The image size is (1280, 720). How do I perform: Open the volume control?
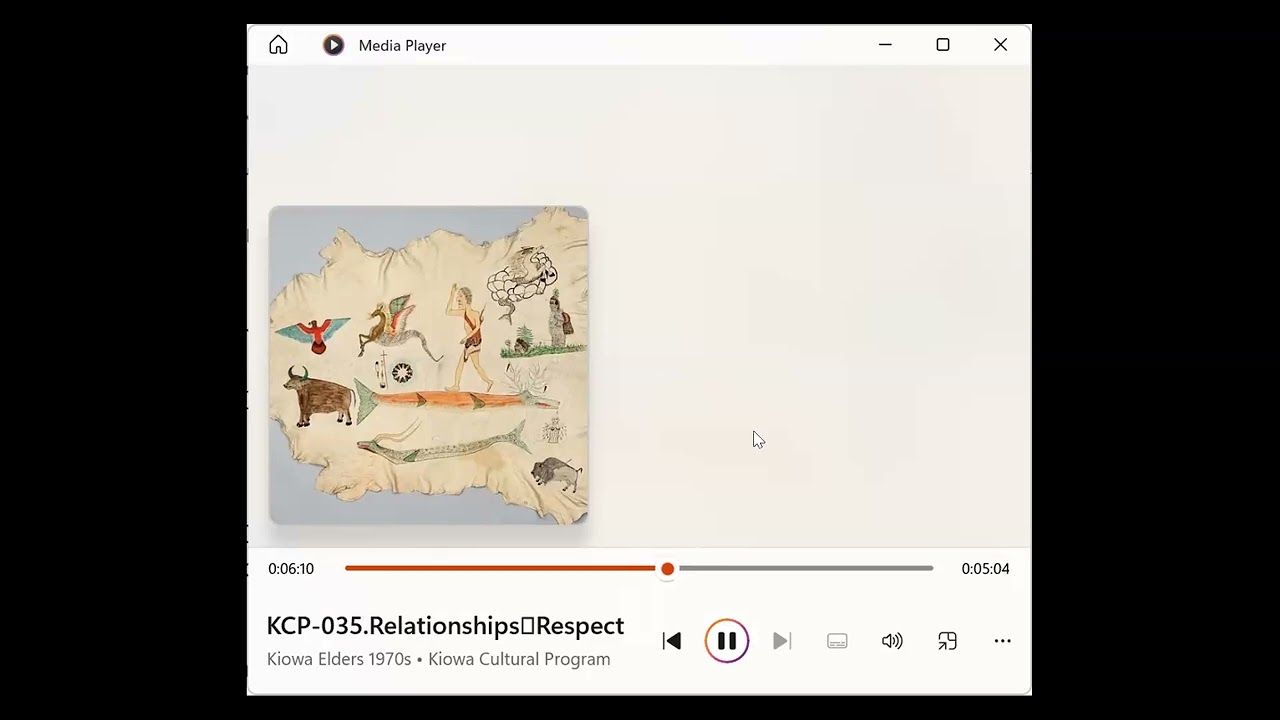pyautogui.click(x=892, y=641)
